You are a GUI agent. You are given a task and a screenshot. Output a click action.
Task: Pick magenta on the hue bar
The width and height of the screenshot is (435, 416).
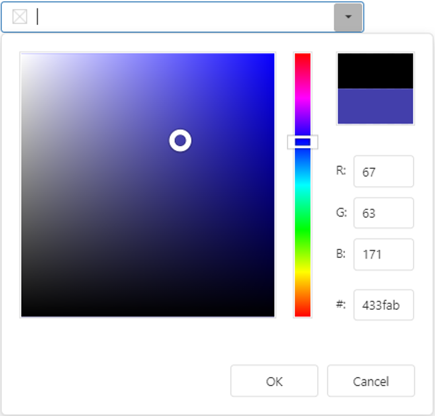pyautogui.click(x=303, y=97)
